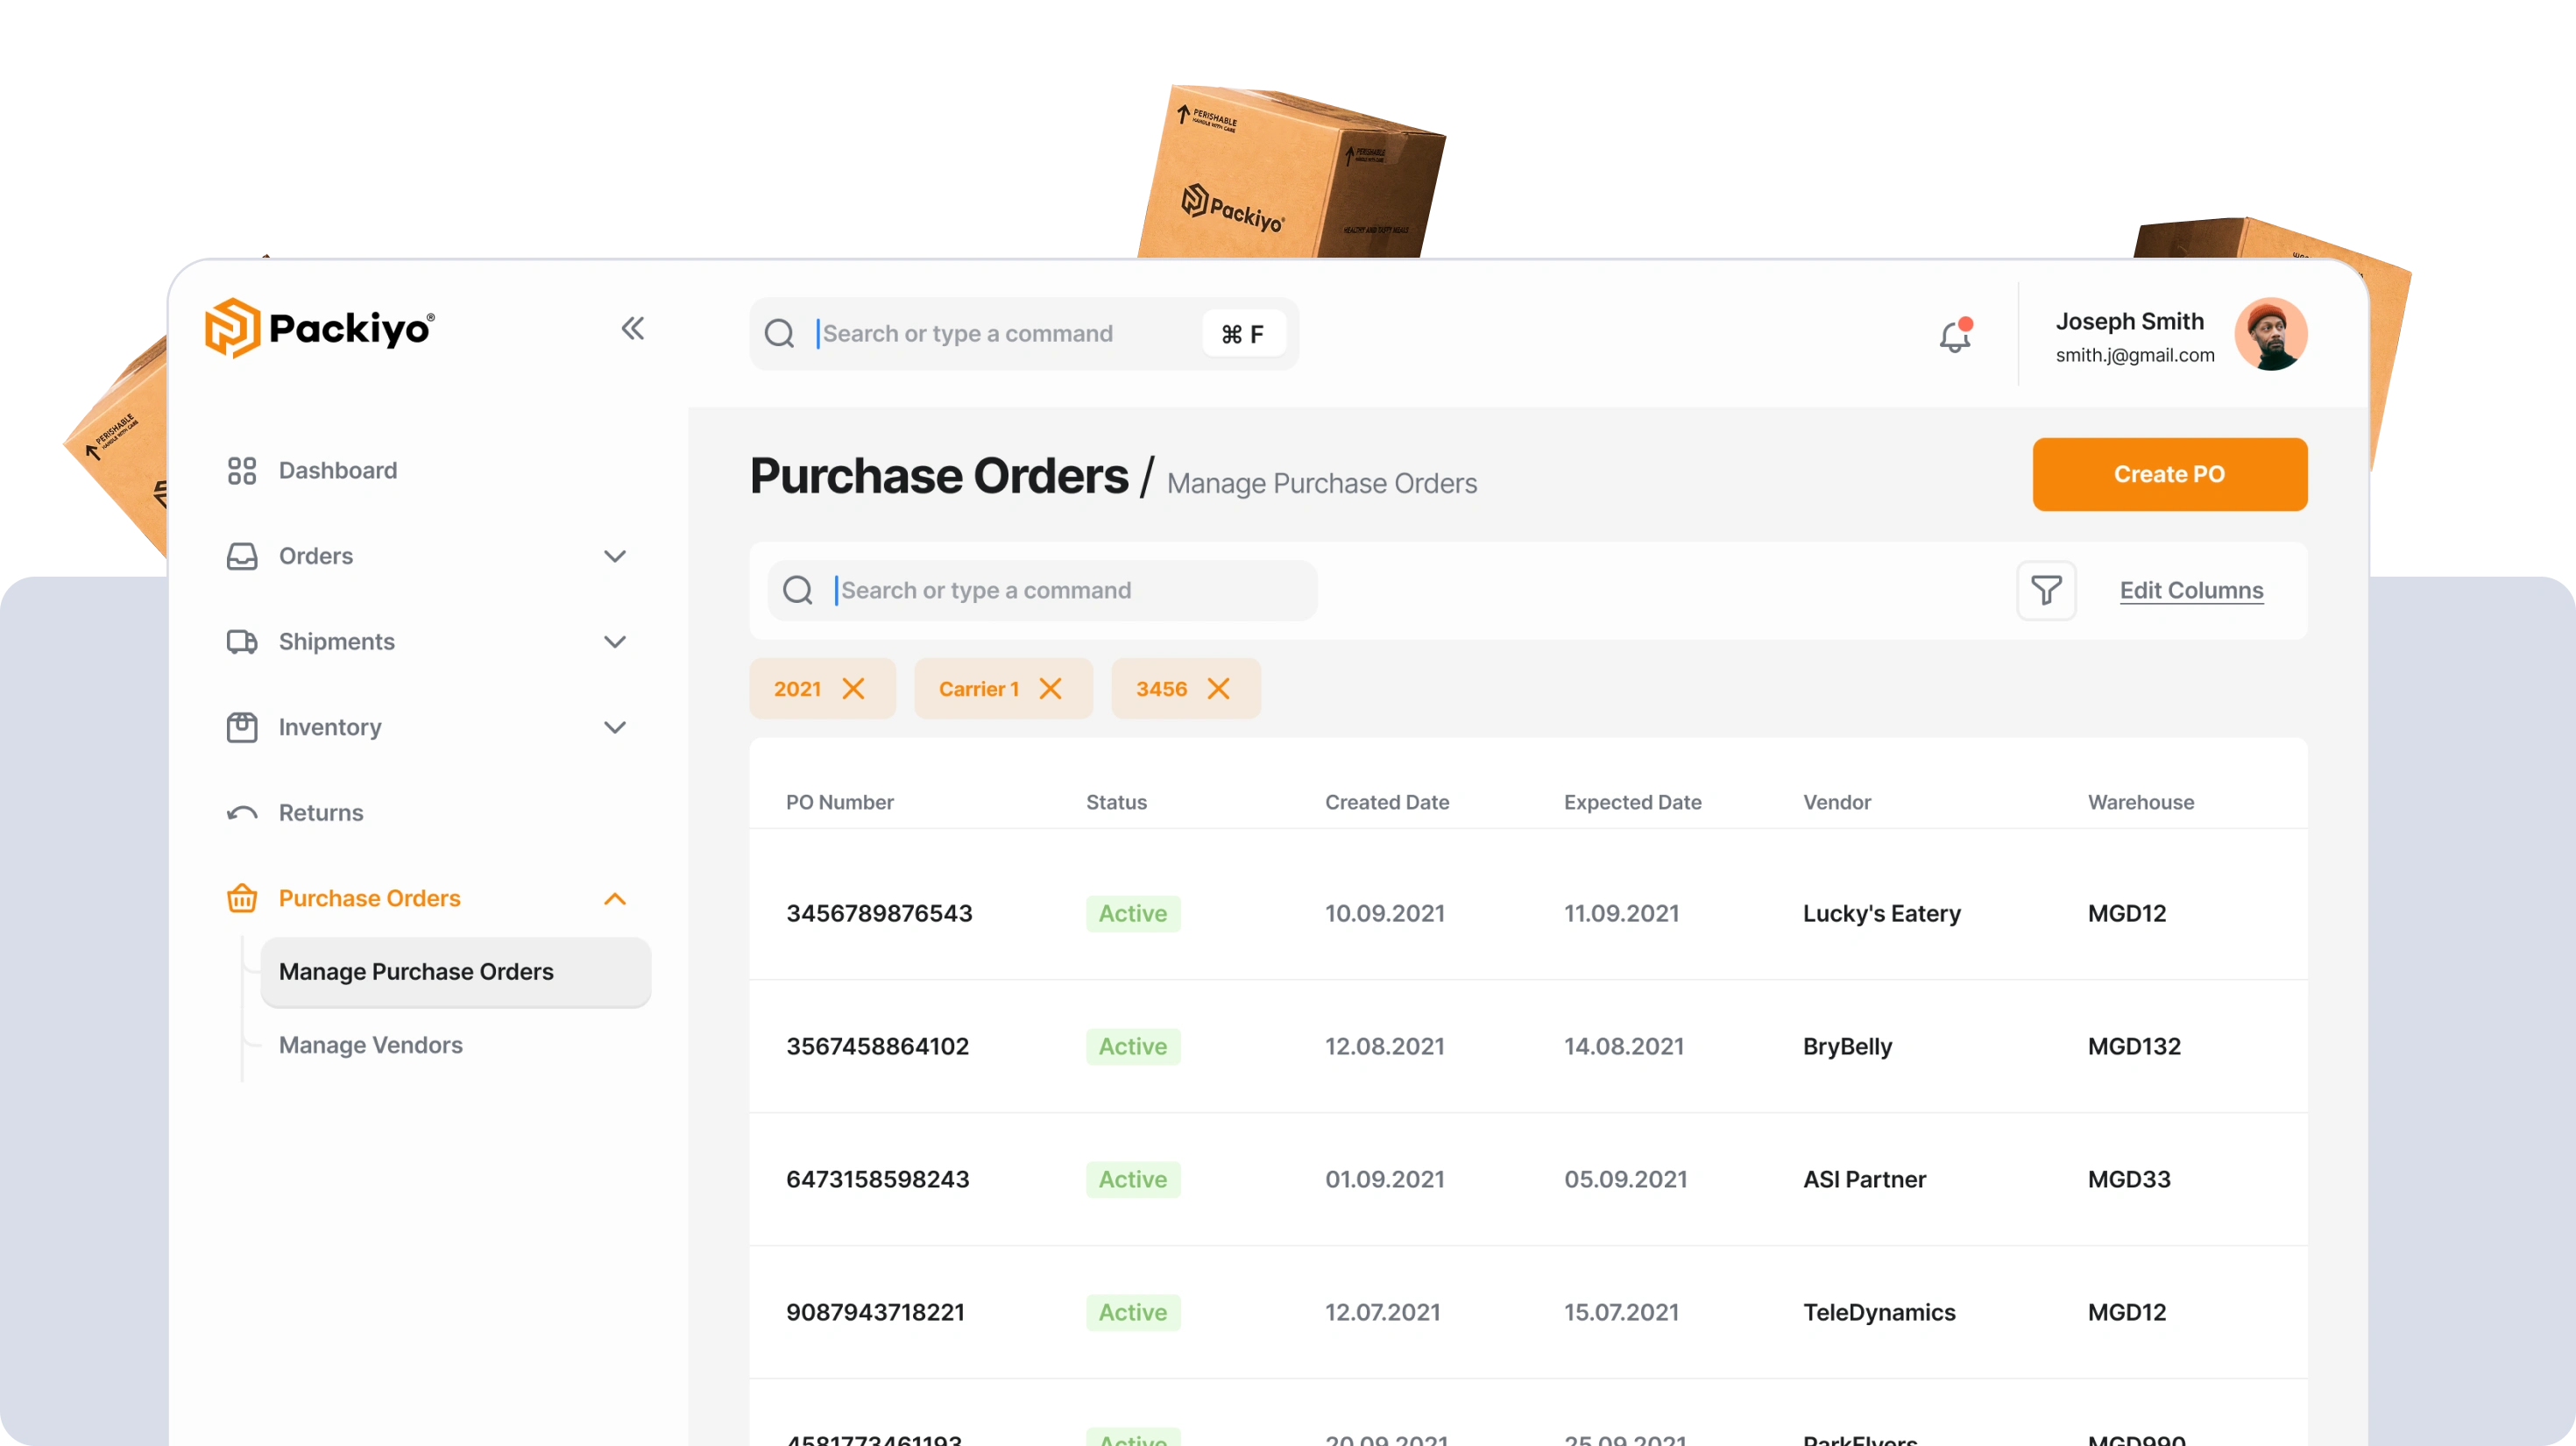Image resolution: width=2576 pixels, height=1446 pixels.
Task: Open Returns in sidebar
Action: click(x=321, y=813)
